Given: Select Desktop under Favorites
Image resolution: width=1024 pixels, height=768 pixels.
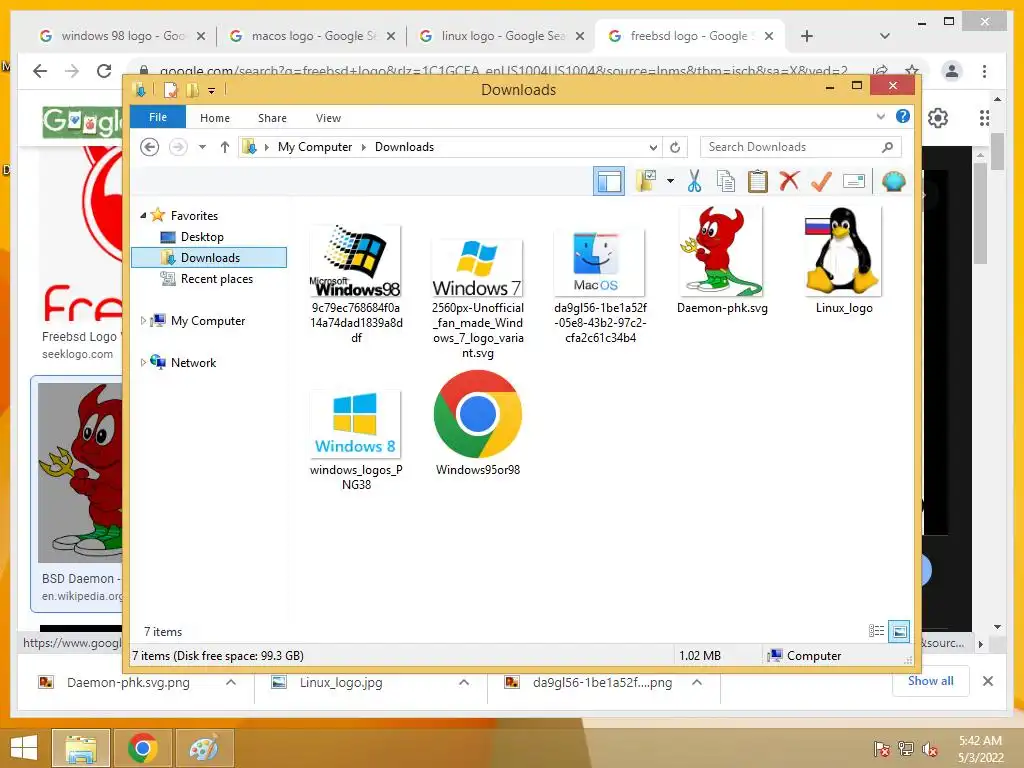Looking at the screenshot, I should coord(202,236).
